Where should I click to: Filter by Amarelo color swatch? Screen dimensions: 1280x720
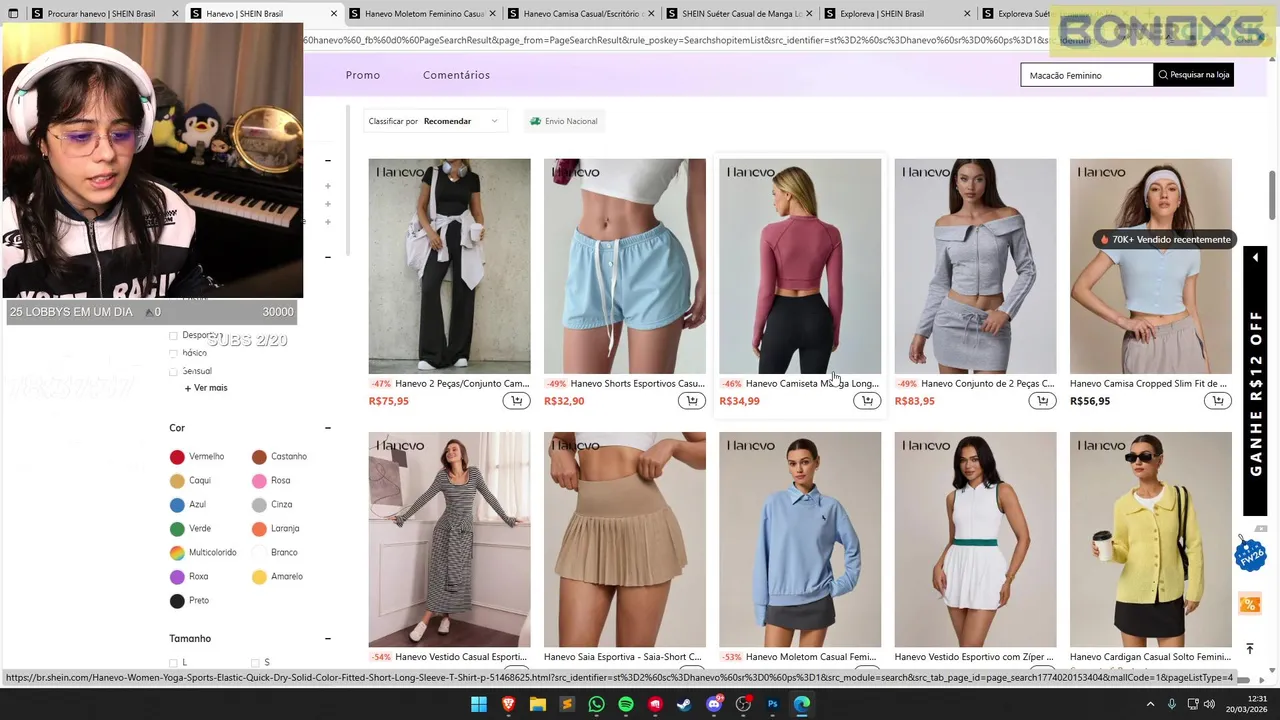click(259, 577)
